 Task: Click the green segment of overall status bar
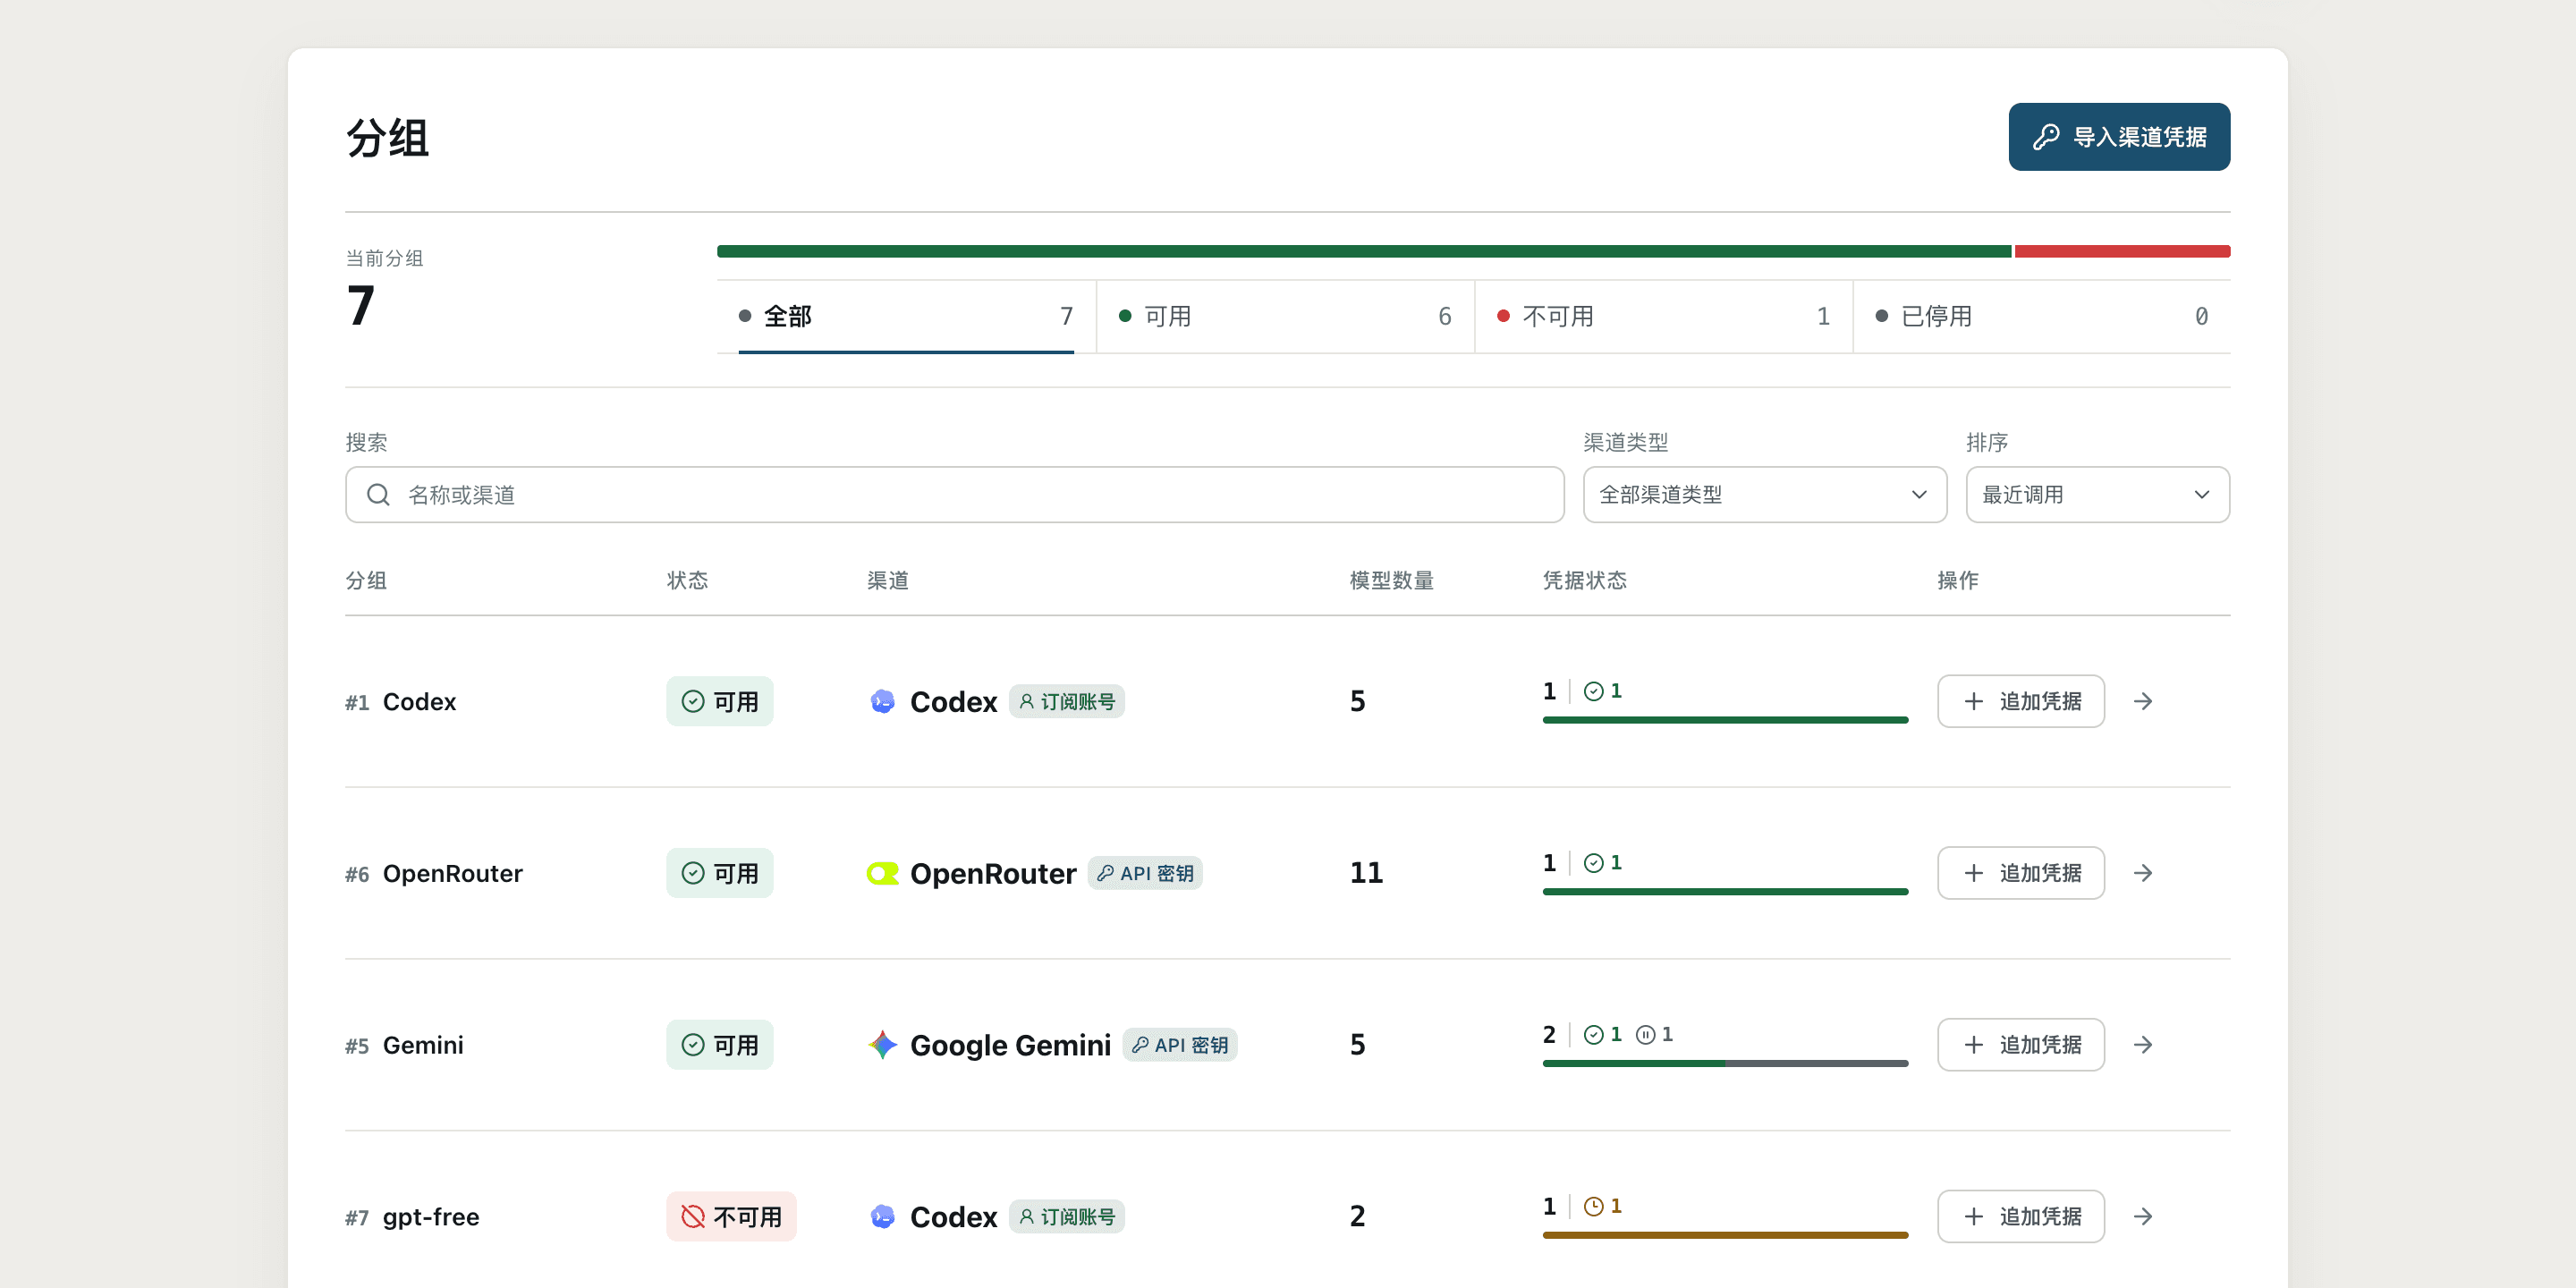1364,252
